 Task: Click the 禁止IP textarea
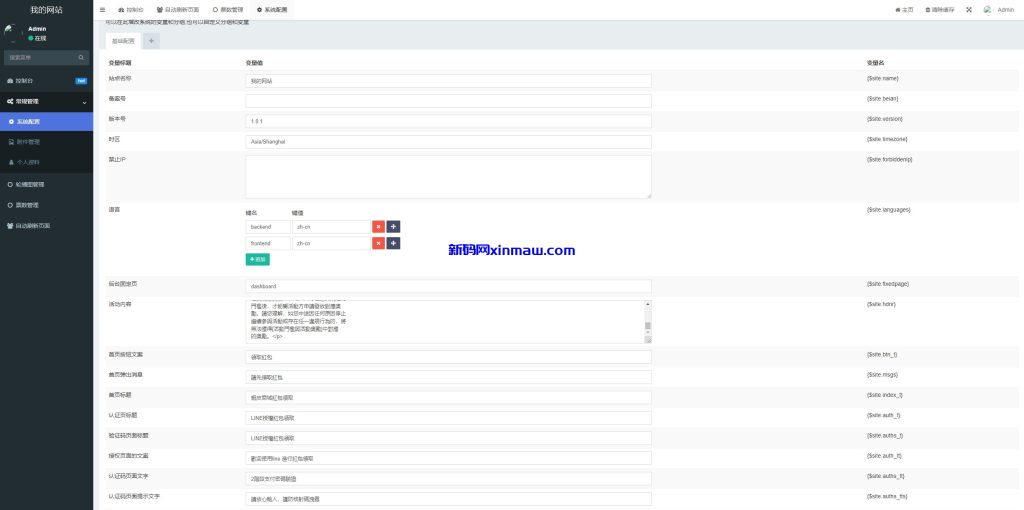tap(448, 176)
